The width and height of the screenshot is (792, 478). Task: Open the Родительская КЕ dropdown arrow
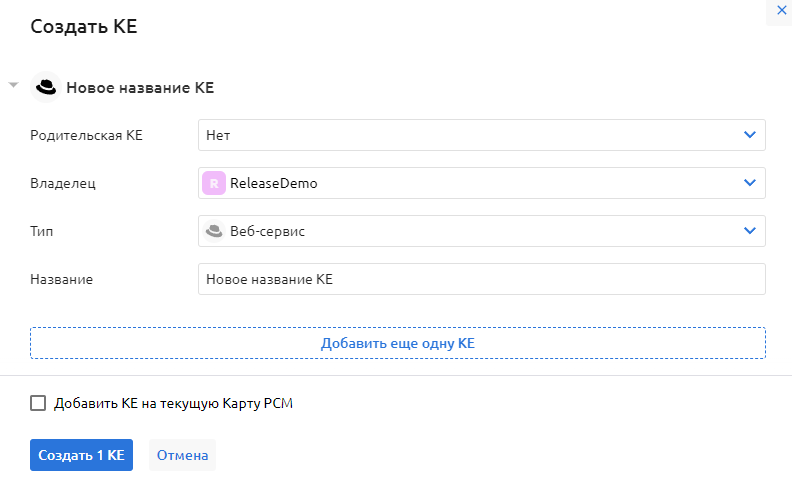click(749, 135)
